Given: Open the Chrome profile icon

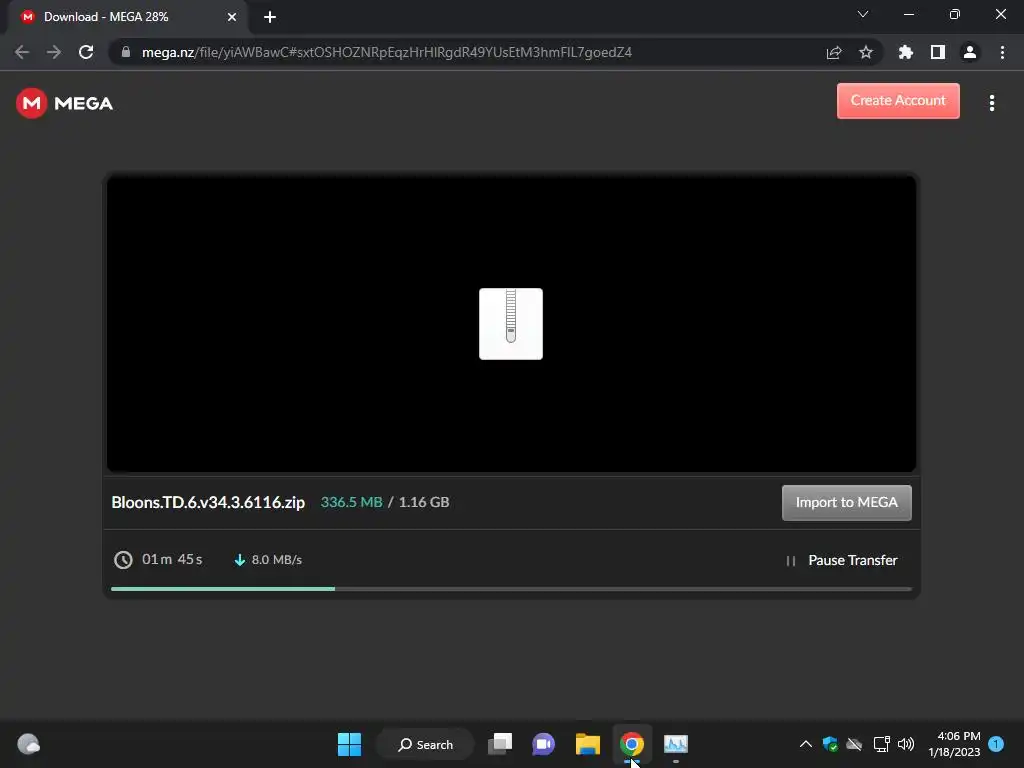Looking at the screenshot, I should tap(970, 52).
